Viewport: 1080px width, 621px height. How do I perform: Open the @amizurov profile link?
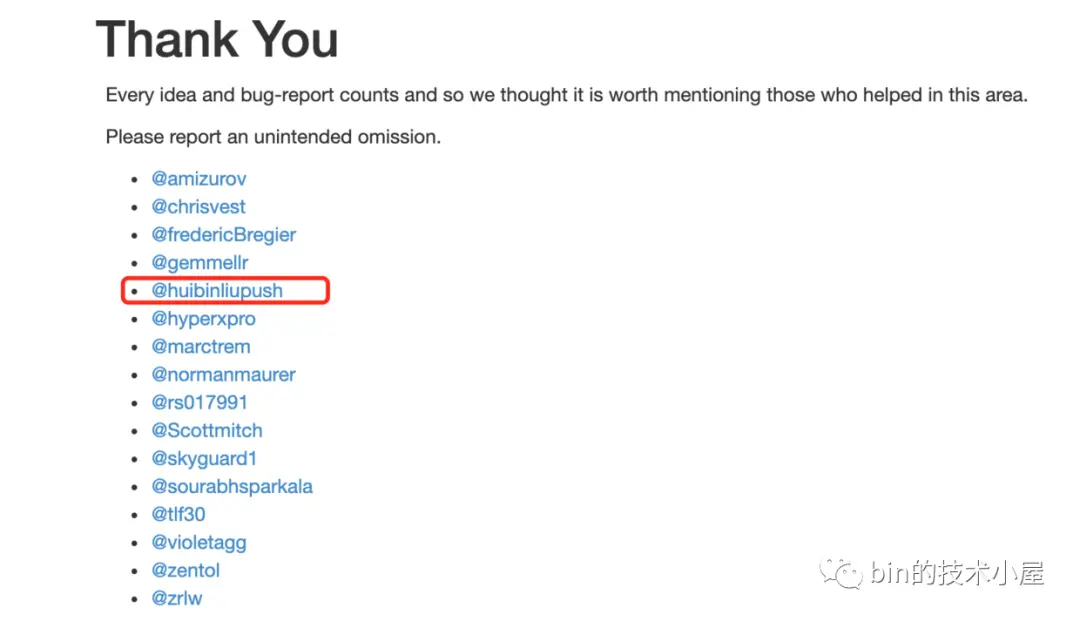click(199, 179)
